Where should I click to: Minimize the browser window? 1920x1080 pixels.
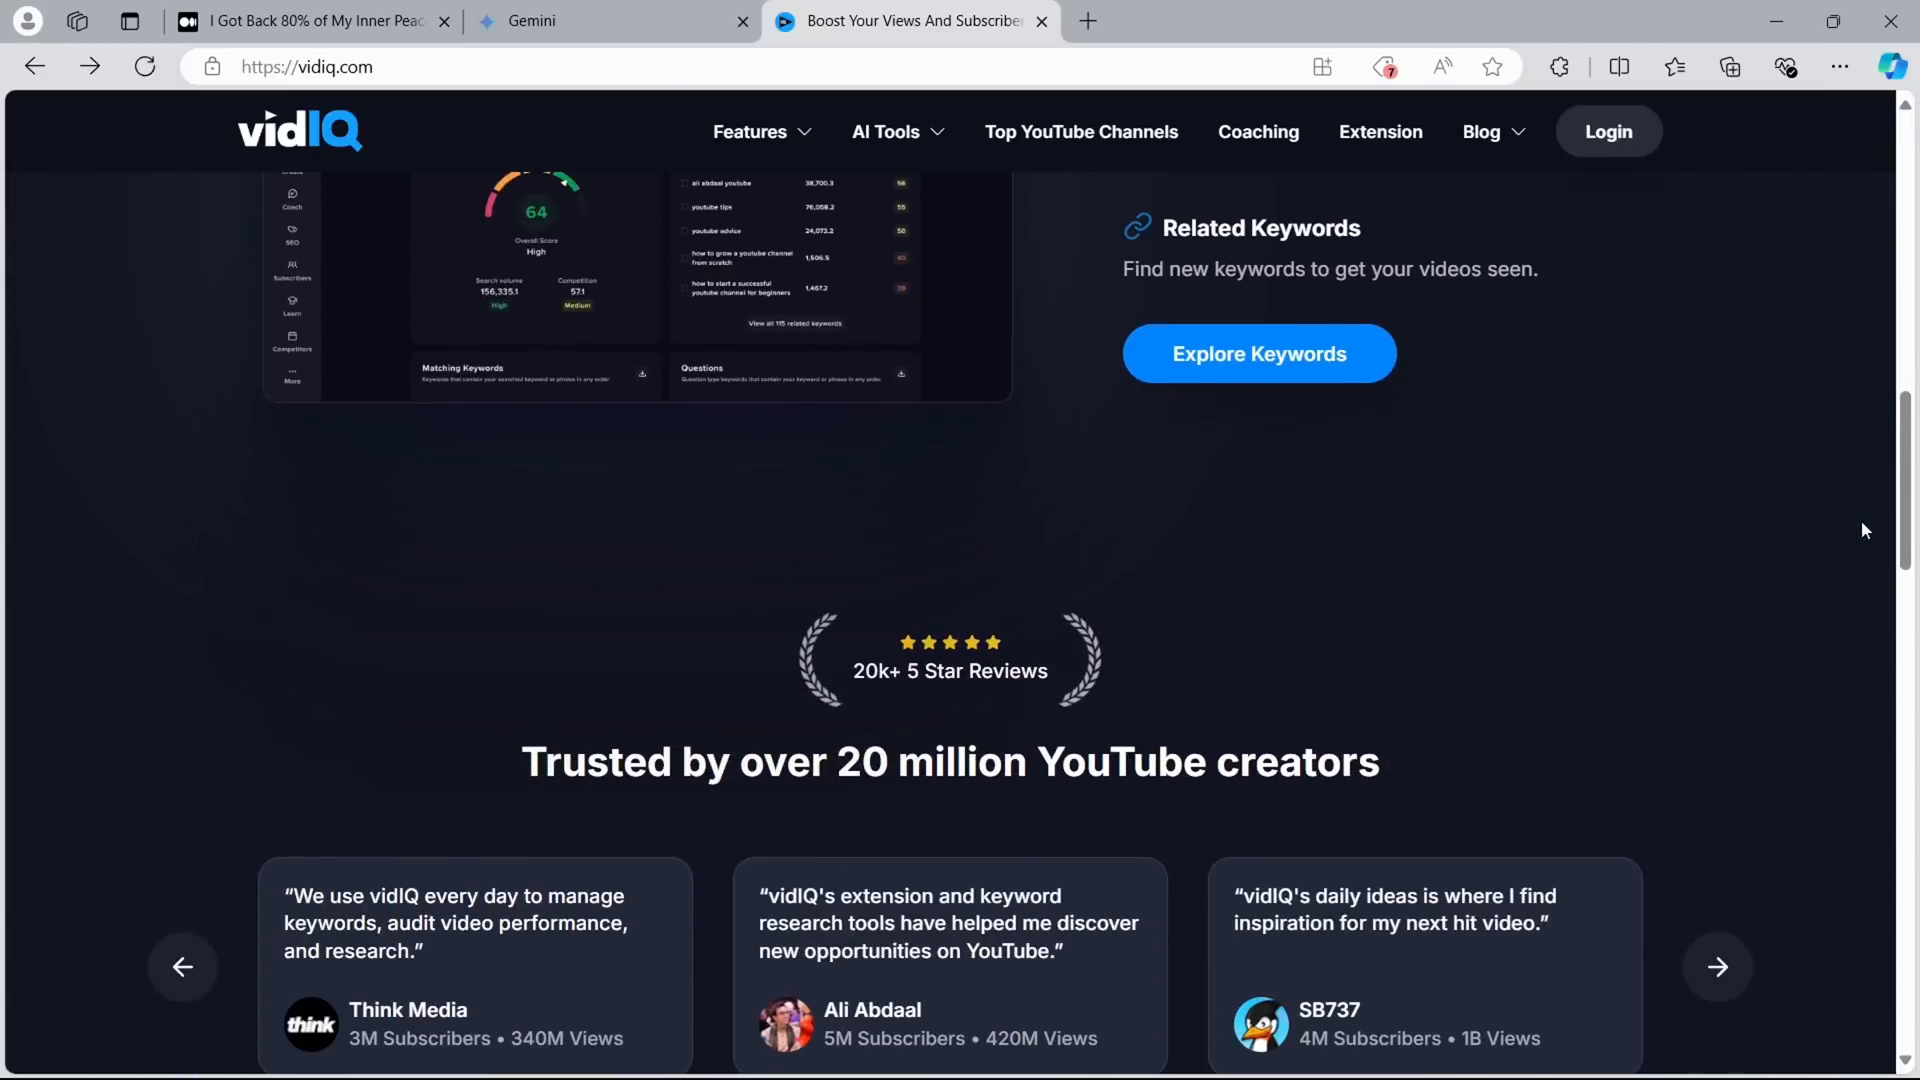(x=1776, y=21)
